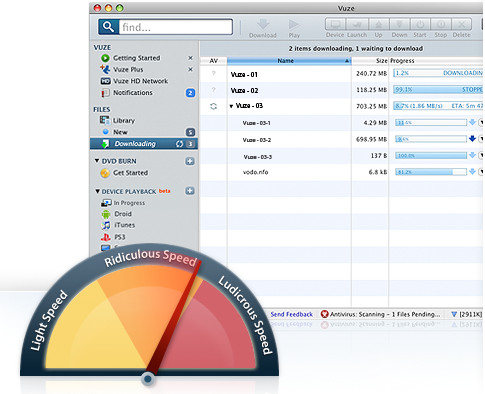
Task: Click the Play toolbar button
Action: click(x=294, y=28)
